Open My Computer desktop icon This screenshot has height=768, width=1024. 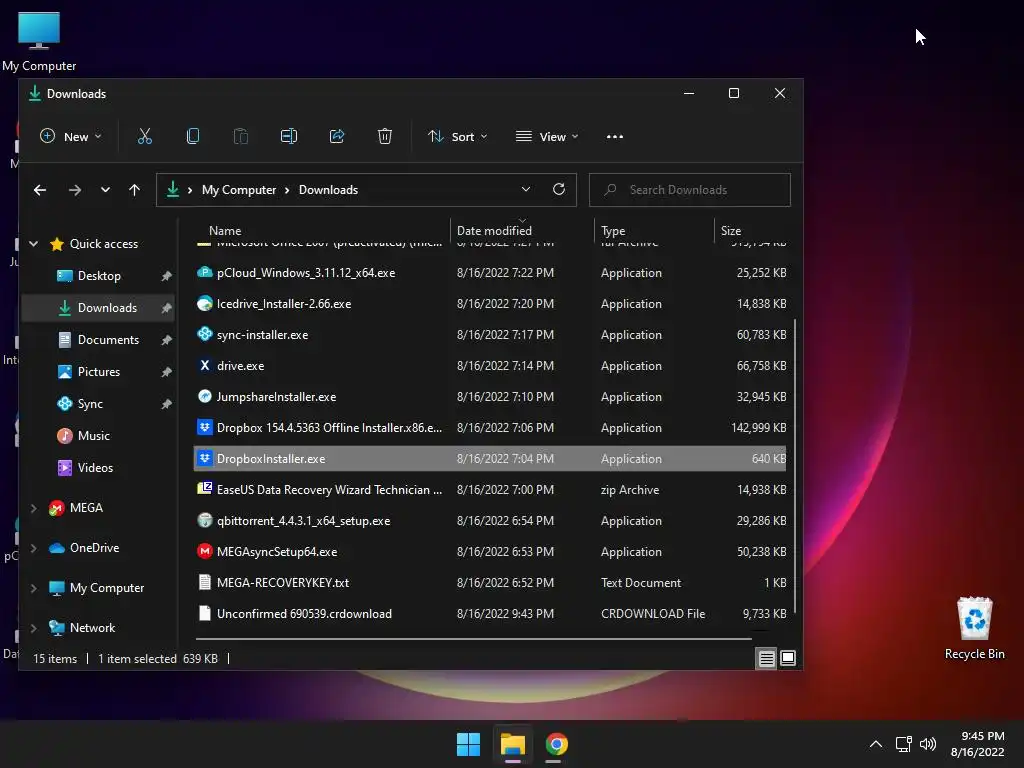click(39, 42)
